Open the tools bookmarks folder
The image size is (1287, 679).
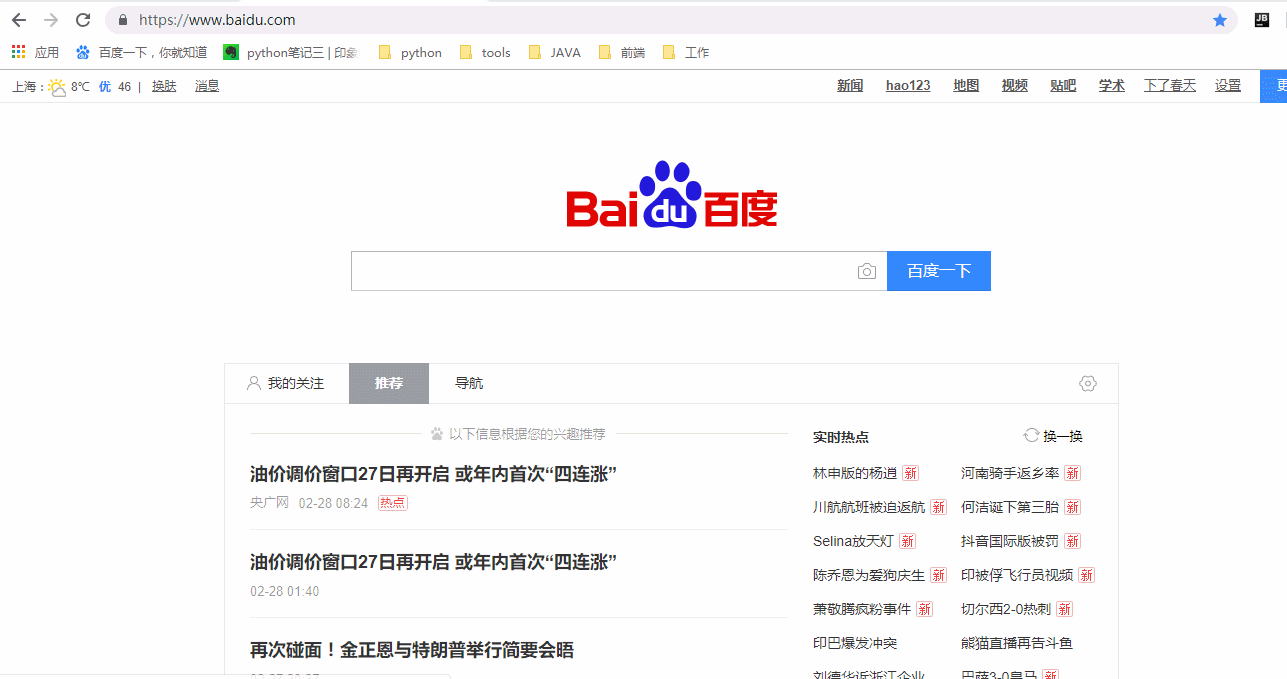pyautogui.click(x=485, y=52)
